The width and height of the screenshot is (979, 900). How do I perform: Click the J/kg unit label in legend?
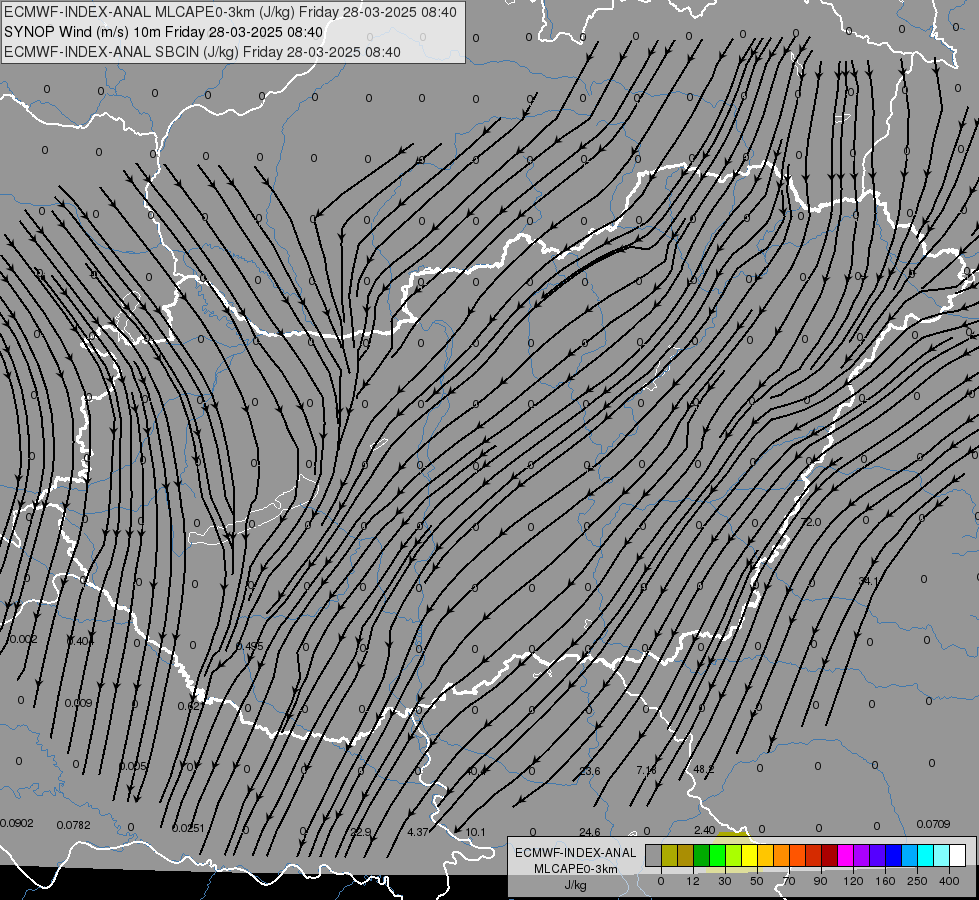click(576, 885)
